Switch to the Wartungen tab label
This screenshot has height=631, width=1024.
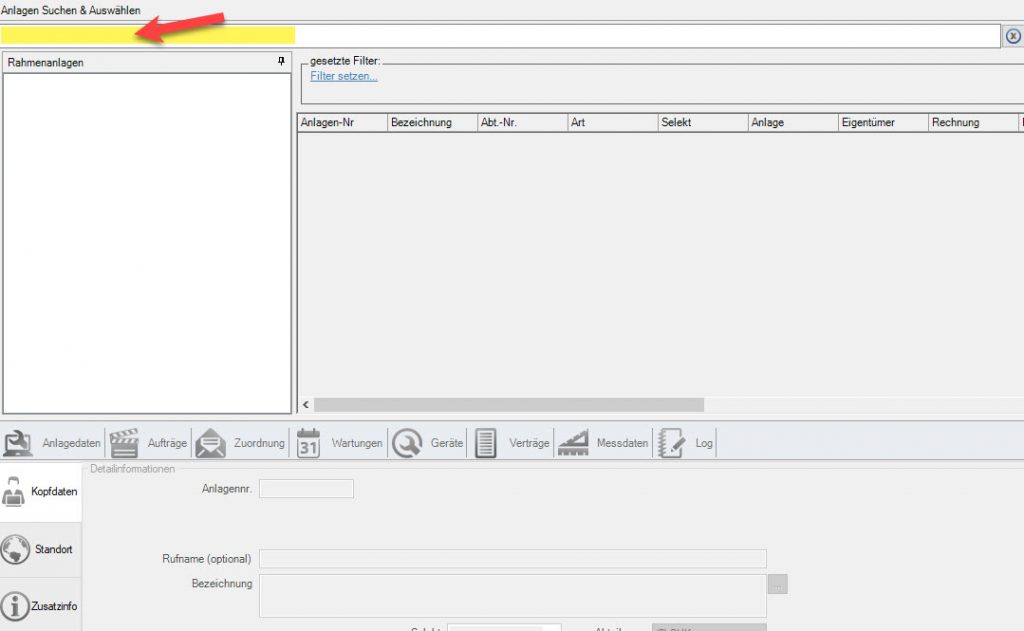pyautogui.click(x=357, y=443)
